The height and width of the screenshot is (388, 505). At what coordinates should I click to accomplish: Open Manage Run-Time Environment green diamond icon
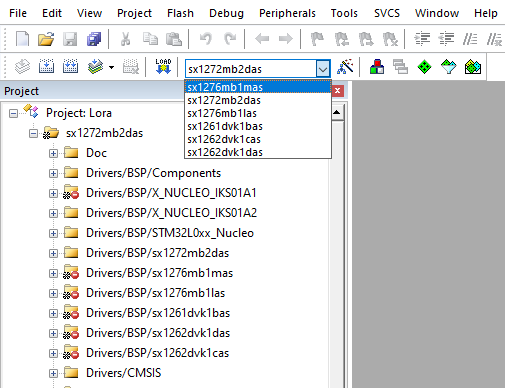coord(424,67)
